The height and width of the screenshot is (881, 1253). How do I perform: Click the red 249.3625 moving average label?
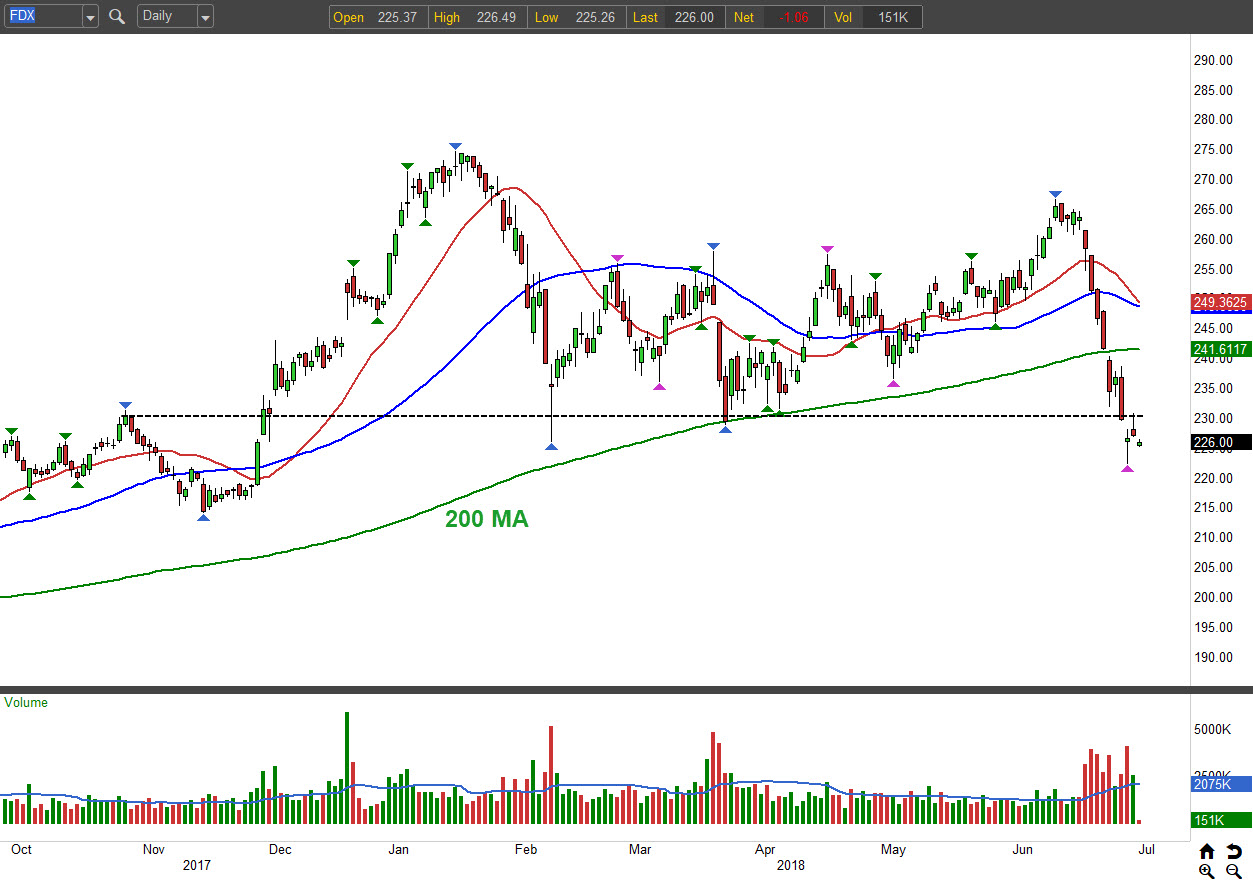point(1221,301)
